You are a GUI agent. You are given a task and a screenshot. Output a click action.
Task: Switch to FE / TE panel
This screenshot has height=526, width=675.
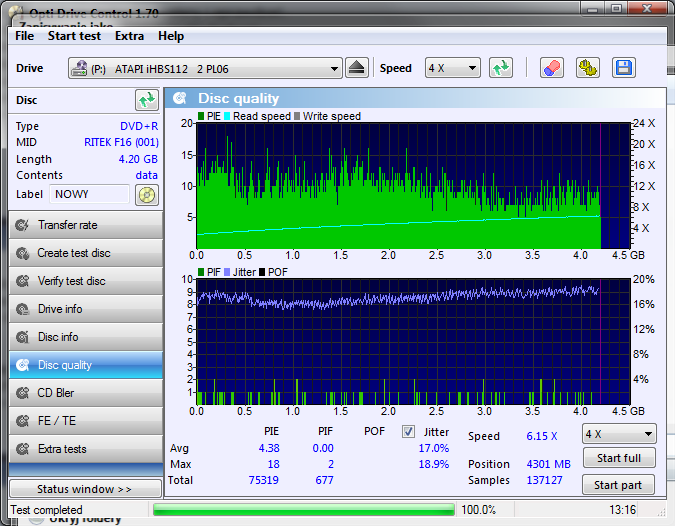point(86,421)
